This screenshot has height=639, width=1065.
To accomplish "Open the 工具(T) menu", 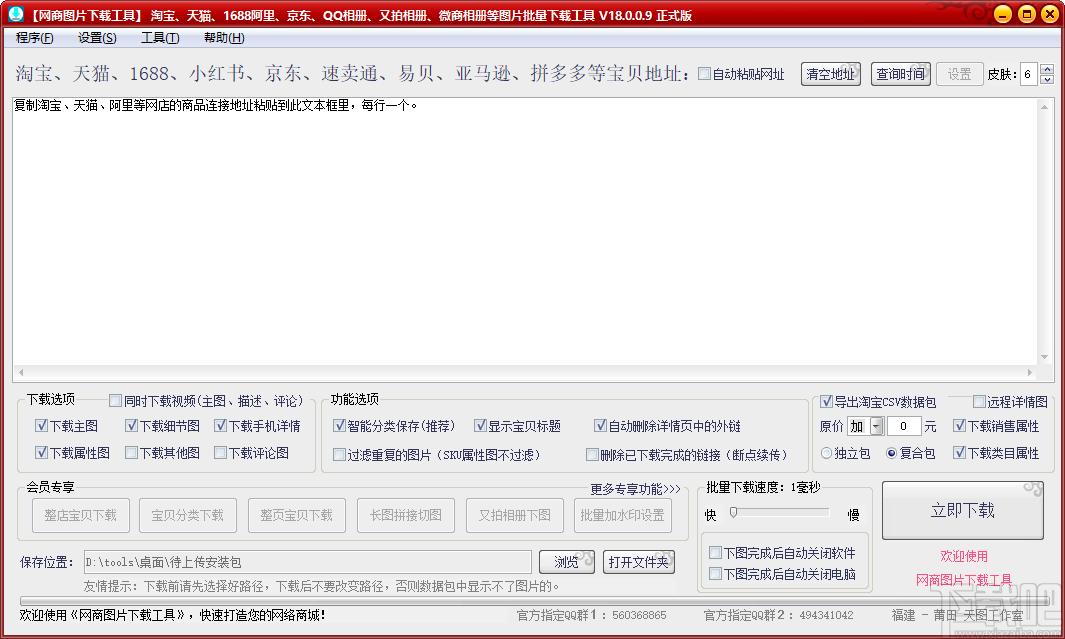I will [160, 38].
